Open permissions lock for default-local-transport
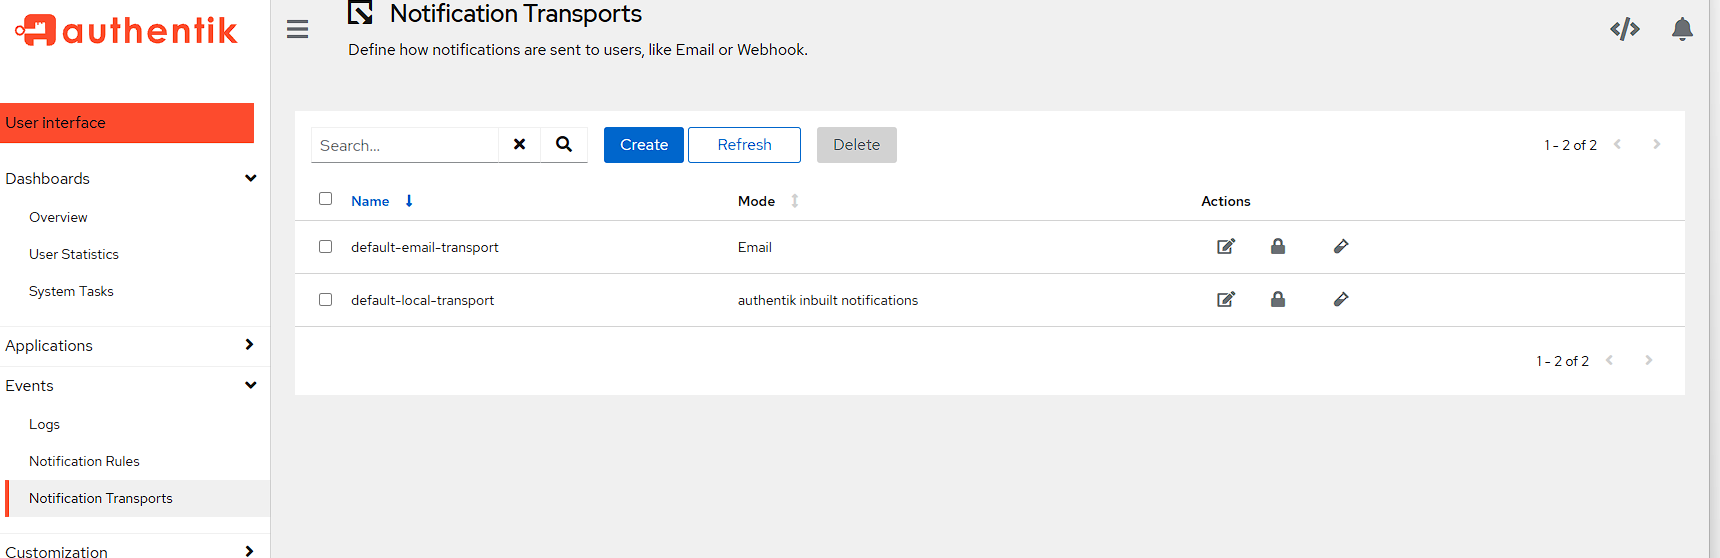The width and height of the screenshot is (1720, 558). 1277,300
